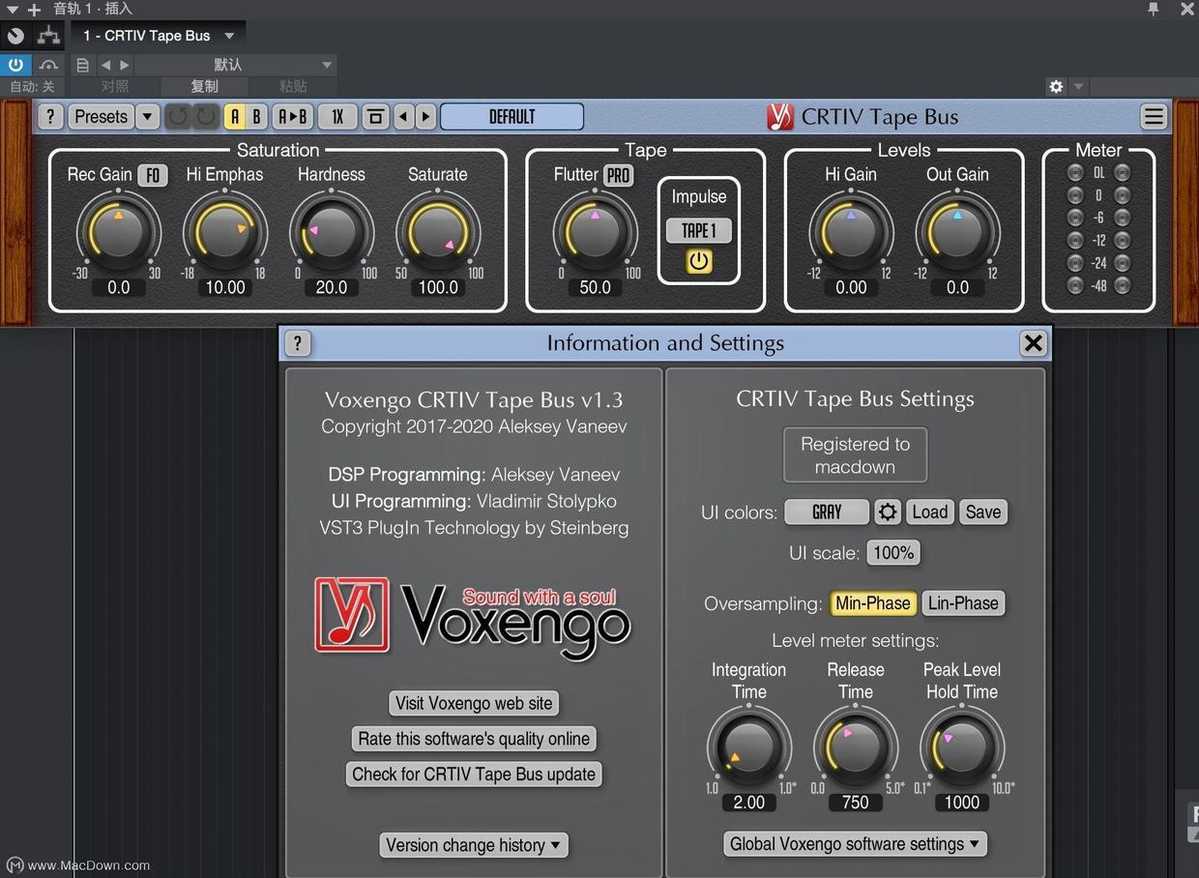Click the 粘贴 paste option

[x=293, y=86]
